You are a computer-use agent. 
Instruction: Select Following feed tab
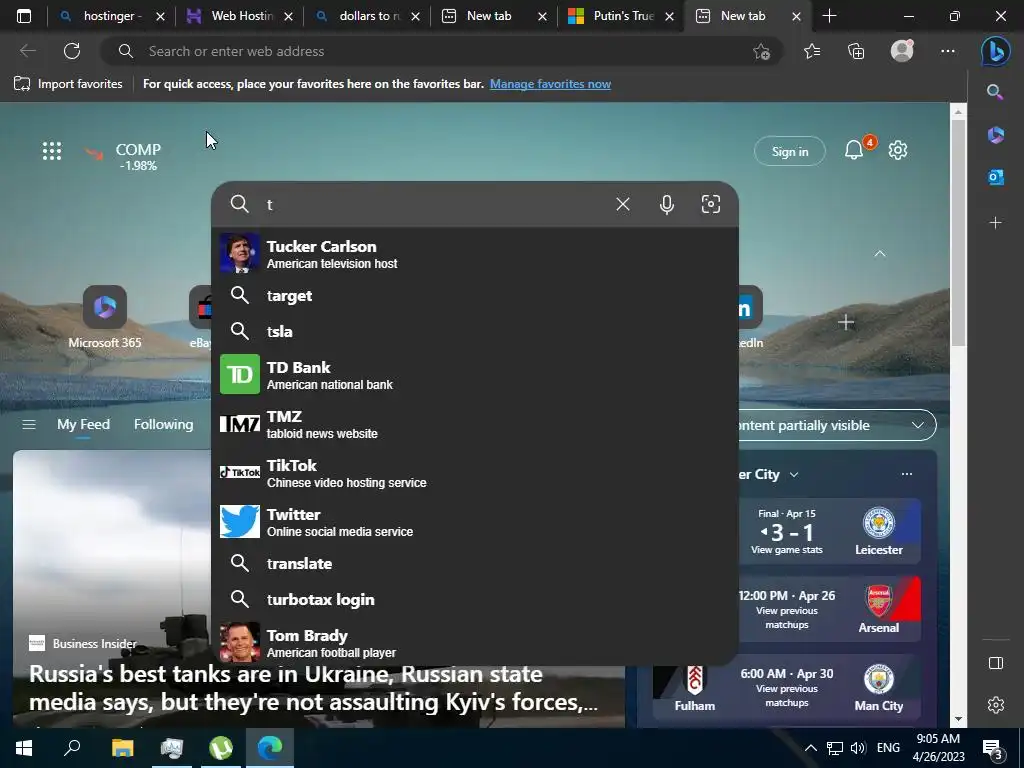[x=163, y=424]
